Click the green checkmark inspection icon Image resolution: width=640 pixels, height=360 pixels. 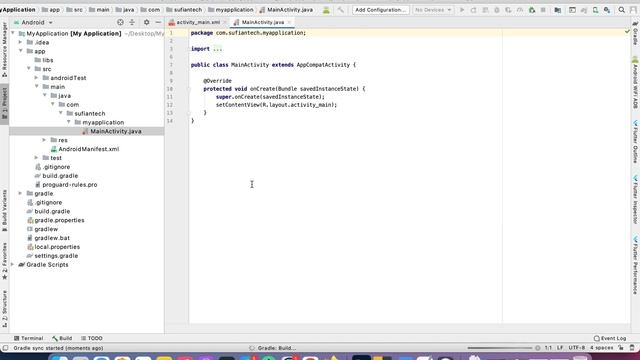click(x=627, y=31)
